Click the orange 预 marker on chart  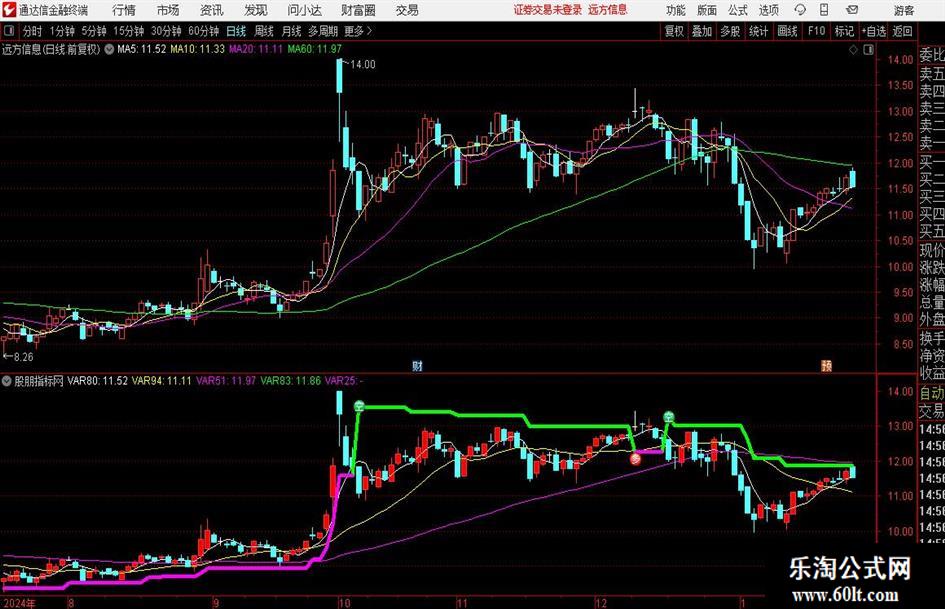coord(826,365)
